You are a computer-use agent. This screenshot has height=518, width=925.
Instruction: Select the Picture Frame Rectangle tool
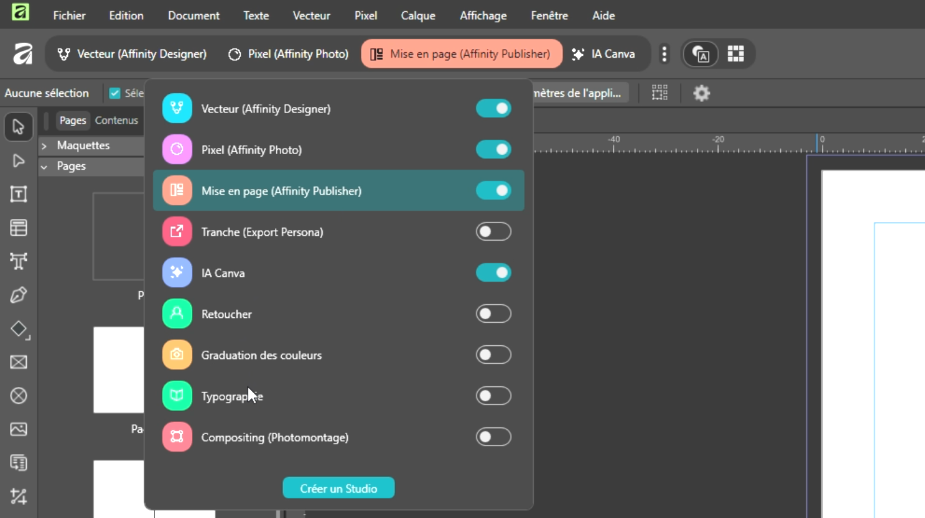pos(18,362)
